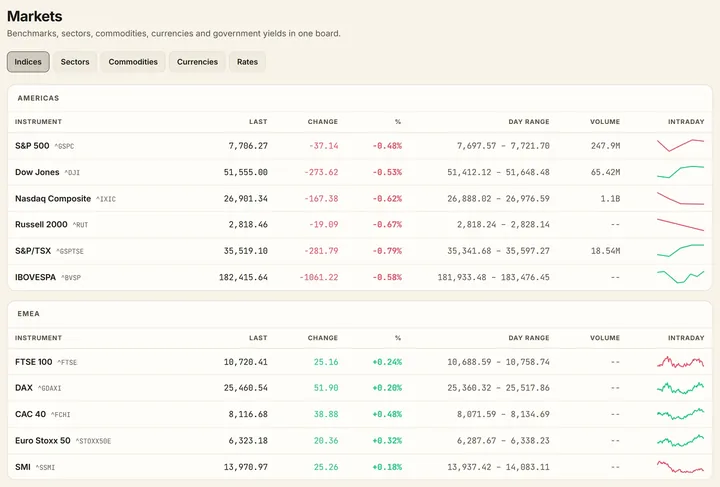Click the ^IXIC ticker symbol
The width and height of the screenshot is (720, 487).
[106, 199]
